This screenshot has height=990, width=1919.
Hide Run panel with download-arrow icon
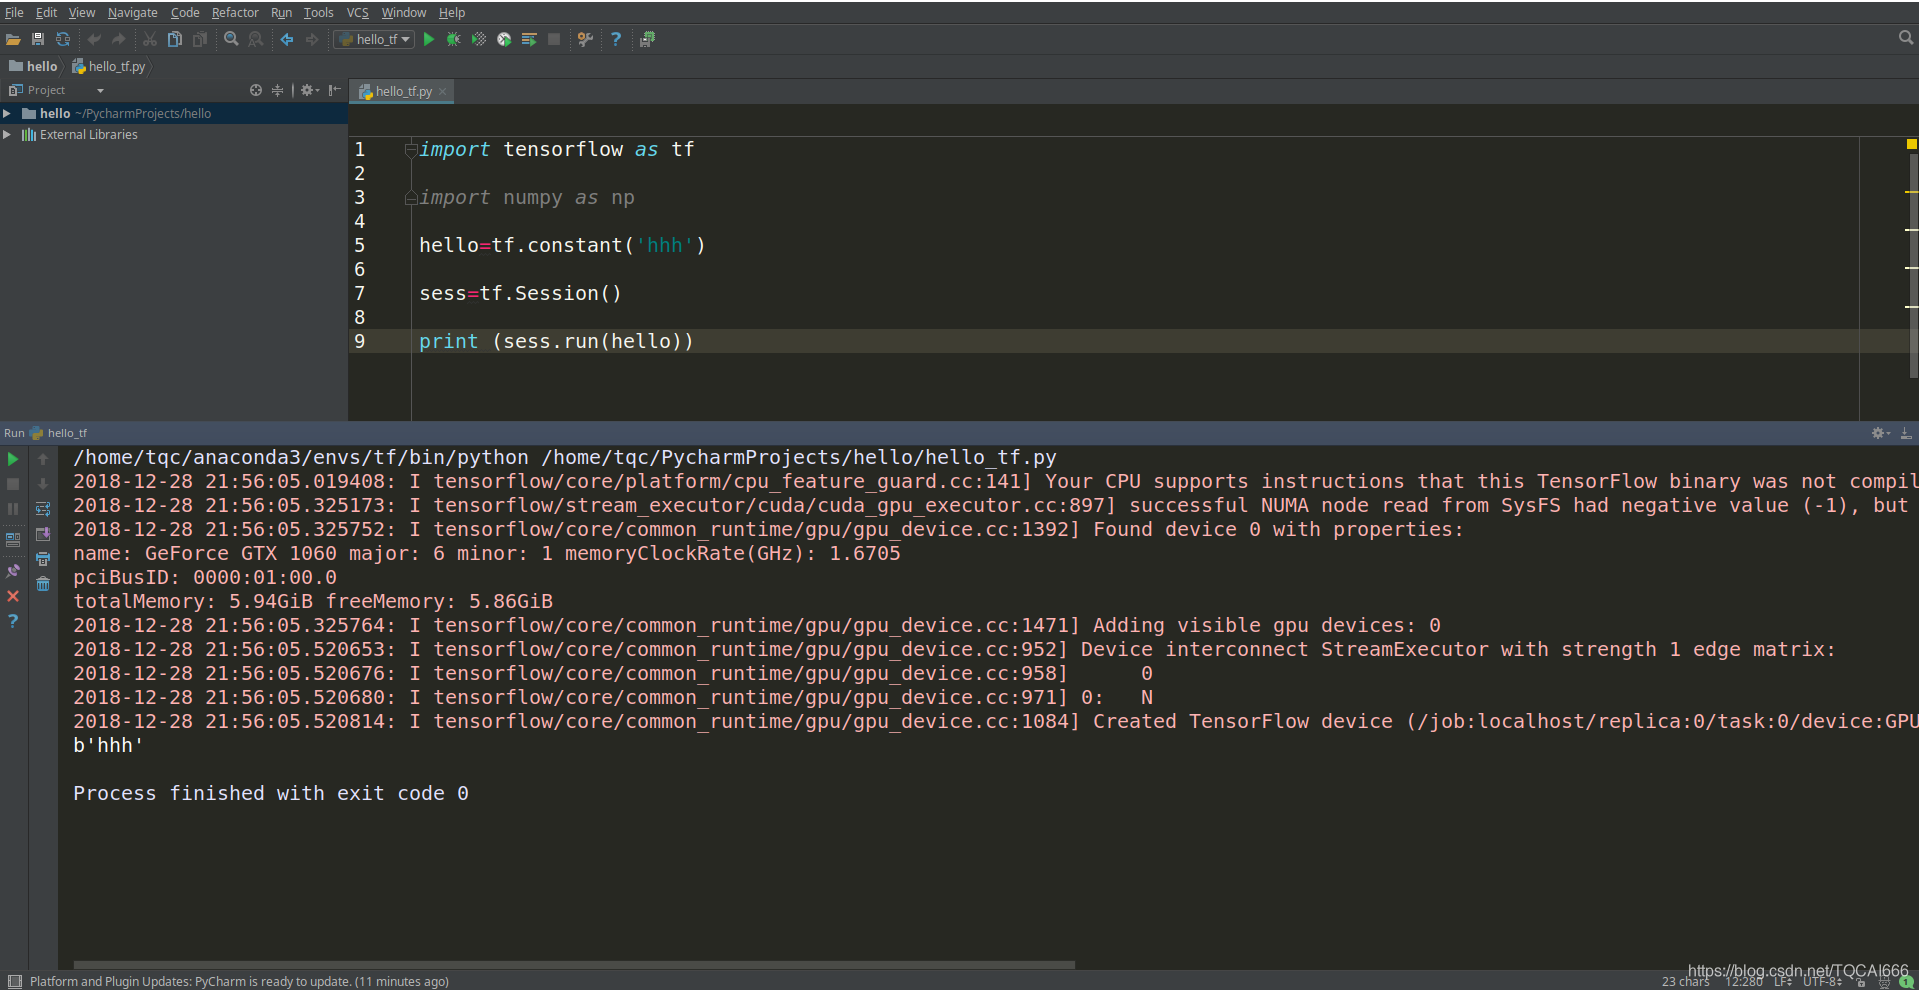[1906, 433]
